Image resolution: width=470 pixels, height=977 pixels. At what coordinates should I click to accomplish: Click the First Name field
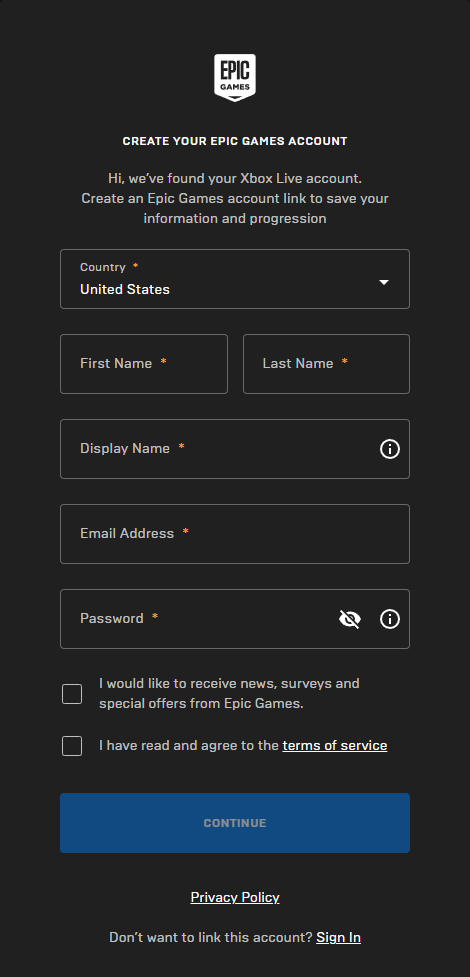coord(144,364)
